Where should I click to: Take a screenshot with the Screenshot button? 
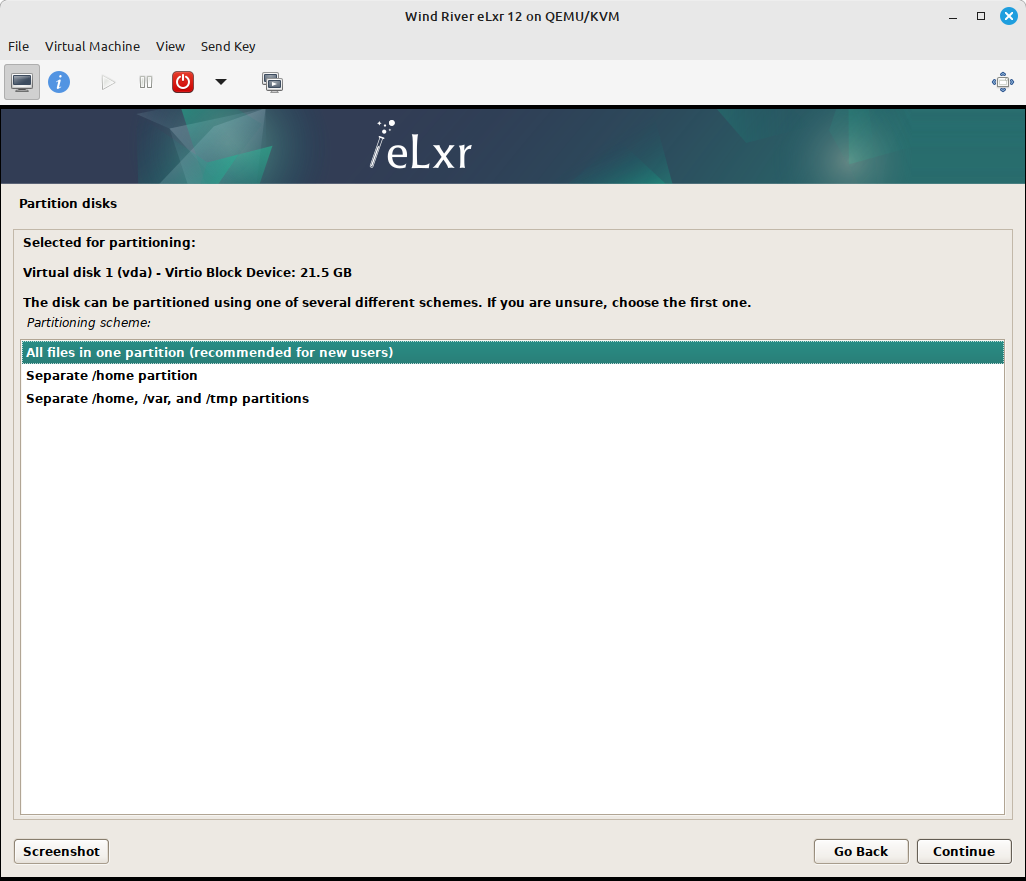[61, 851]
